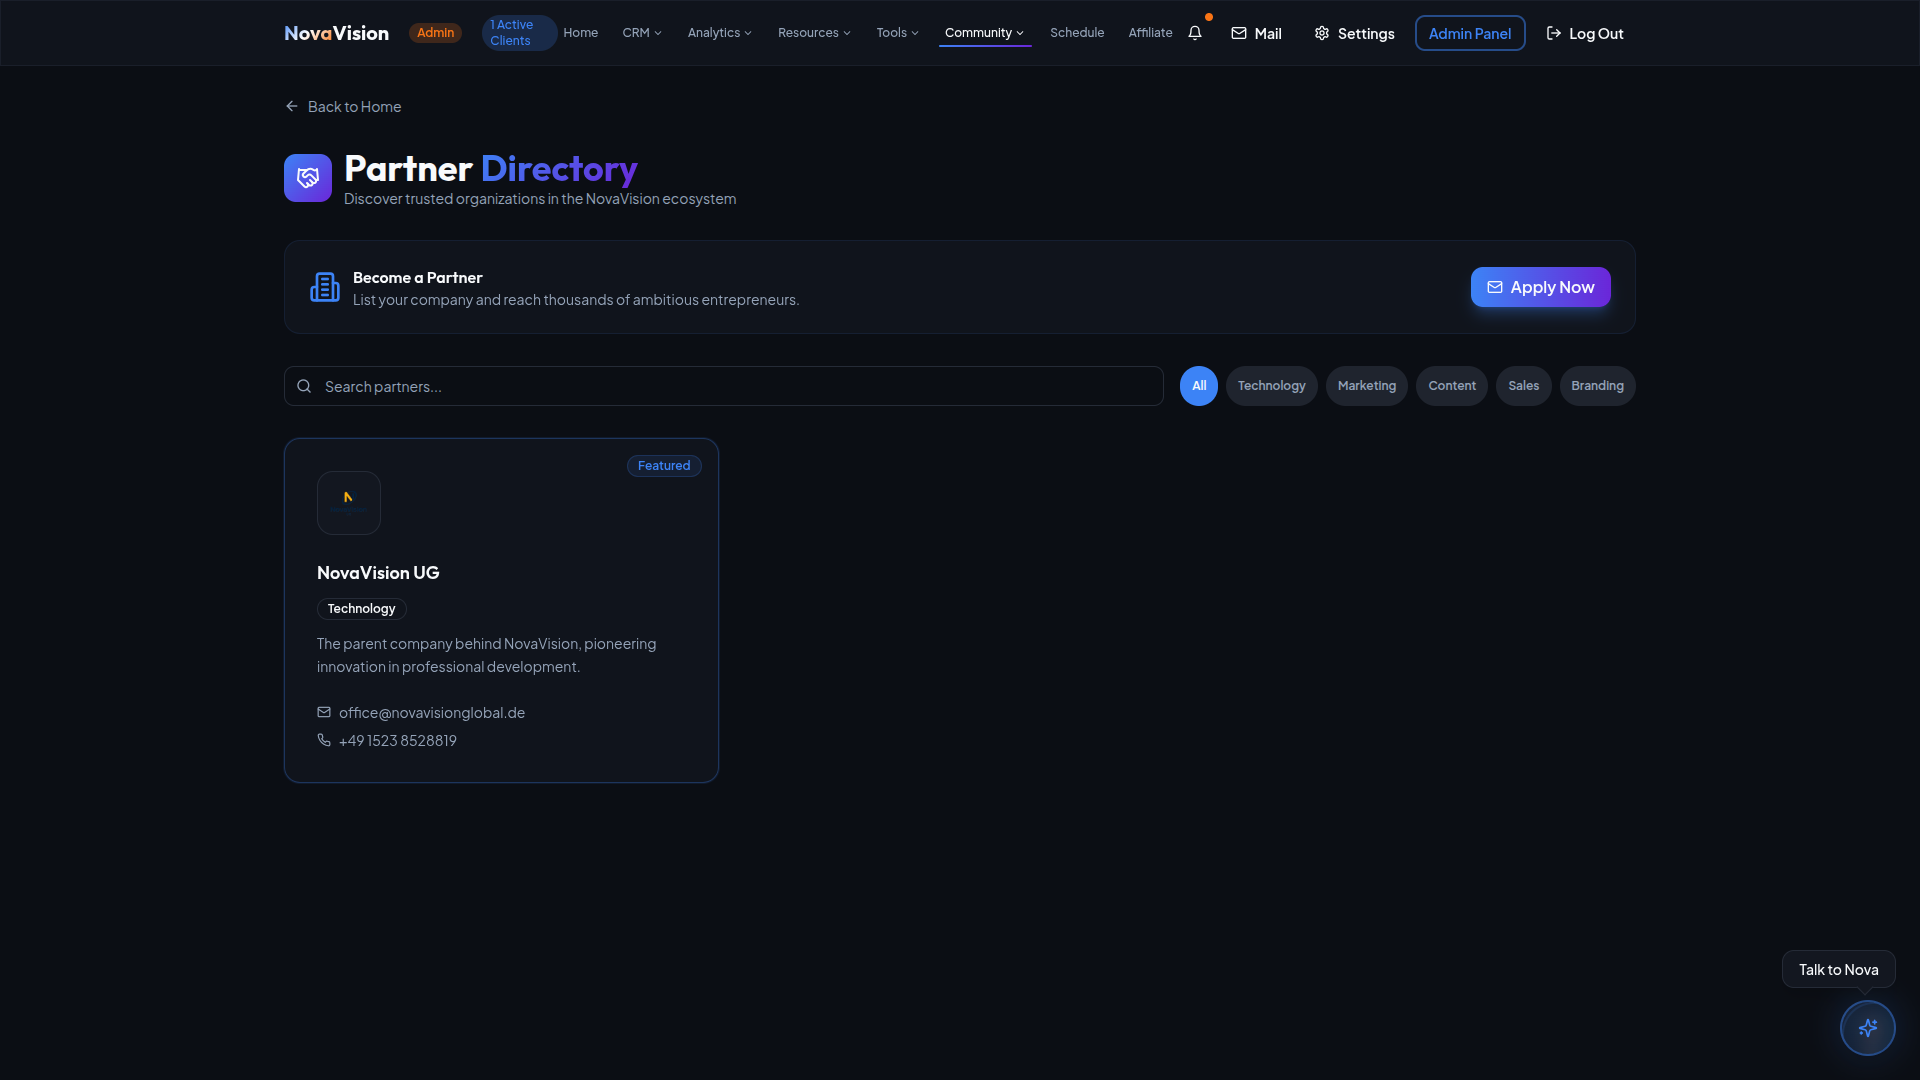This screenshot has height=1080, width=1920.
Task: Open Settings via gear icon
Action: [x=1322, y=34]
